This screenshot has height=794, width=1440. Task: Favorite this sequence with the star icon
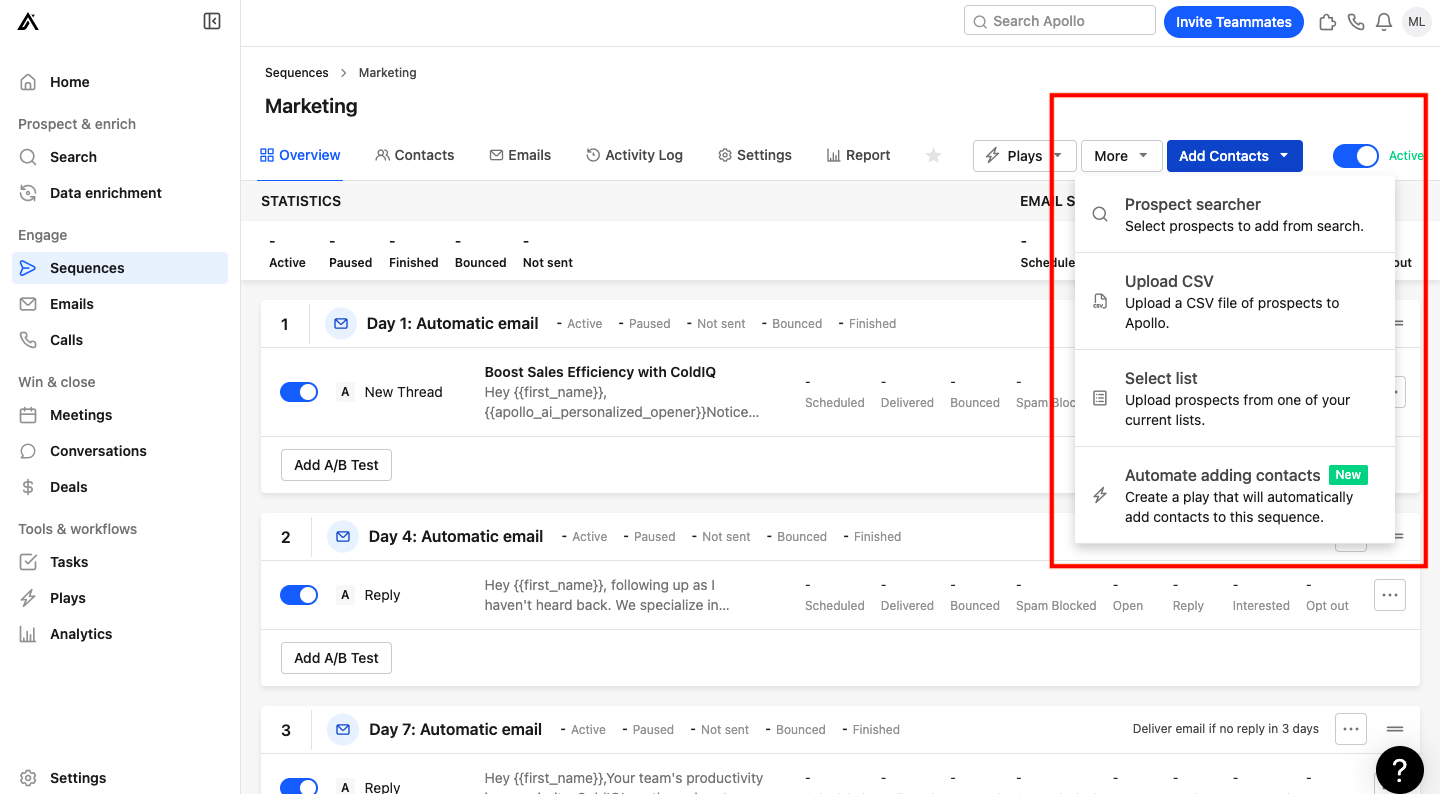click(933, 155)
